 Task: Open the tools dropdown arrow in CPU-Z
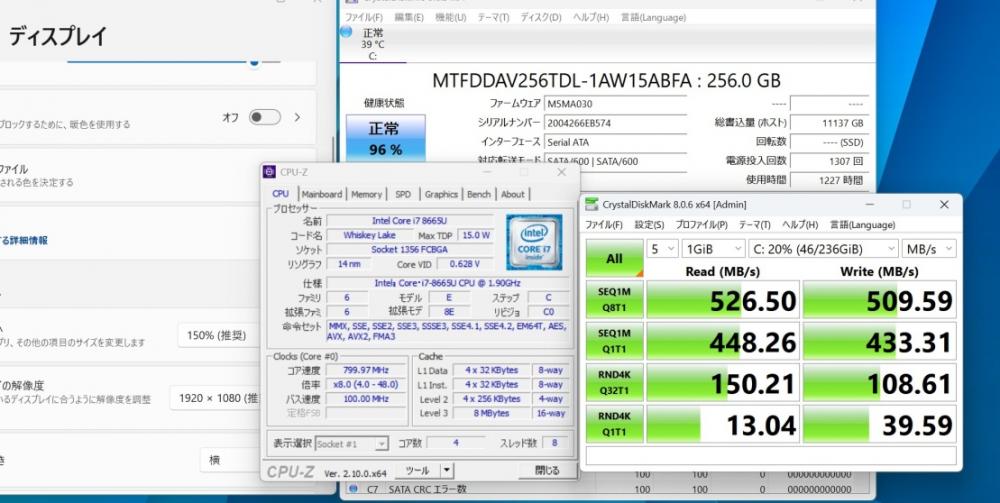point(447,470)
